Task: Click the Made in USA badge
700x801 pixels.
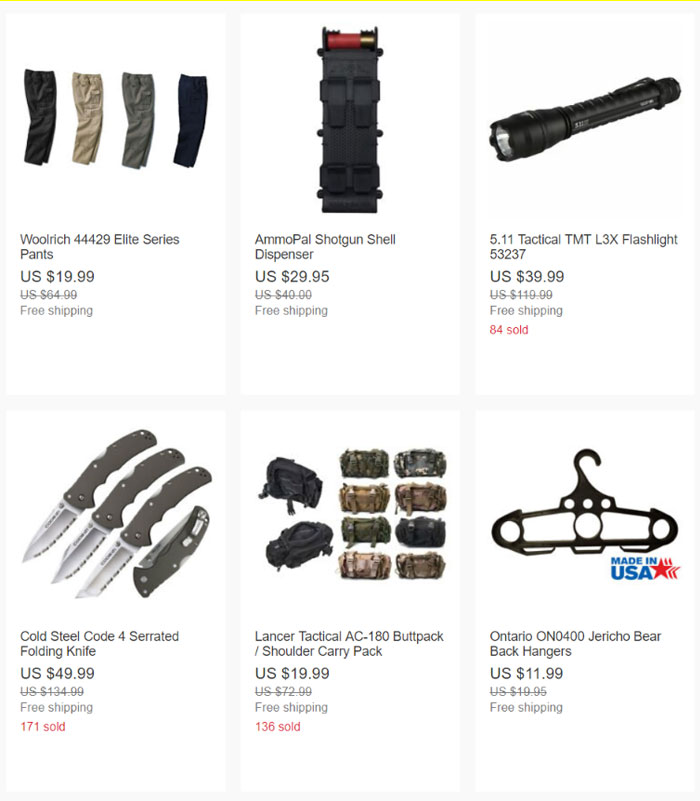Action: (x=645, y=569)
